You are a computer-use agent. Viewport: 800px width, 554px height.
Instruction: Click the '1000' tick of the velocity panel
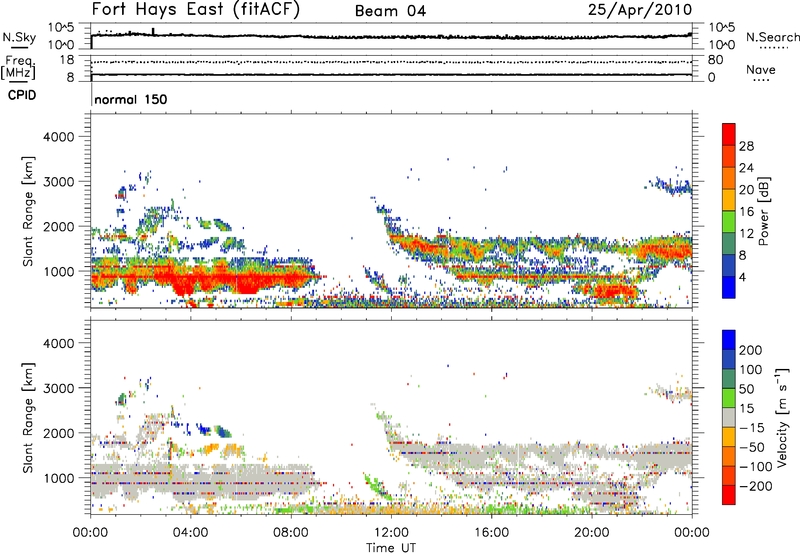59,478
